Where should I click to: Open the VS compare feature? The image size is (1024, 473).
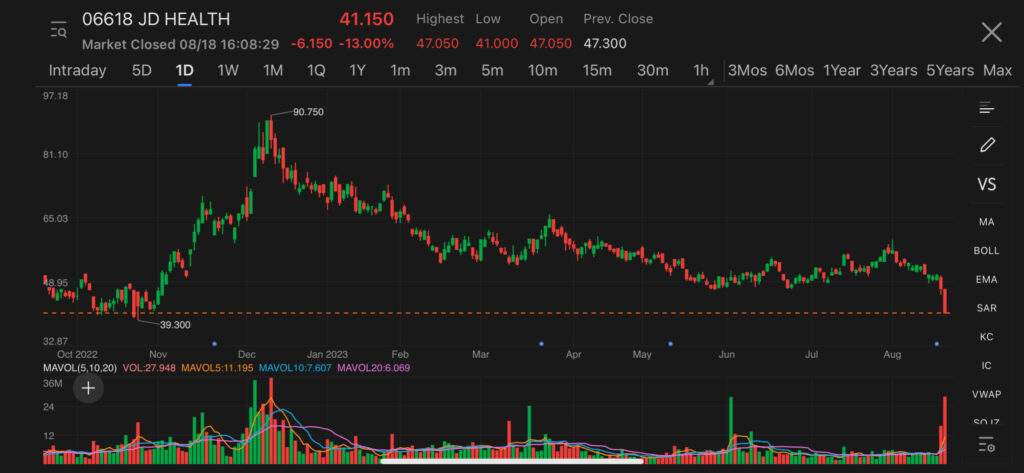[x=986, y=185]
